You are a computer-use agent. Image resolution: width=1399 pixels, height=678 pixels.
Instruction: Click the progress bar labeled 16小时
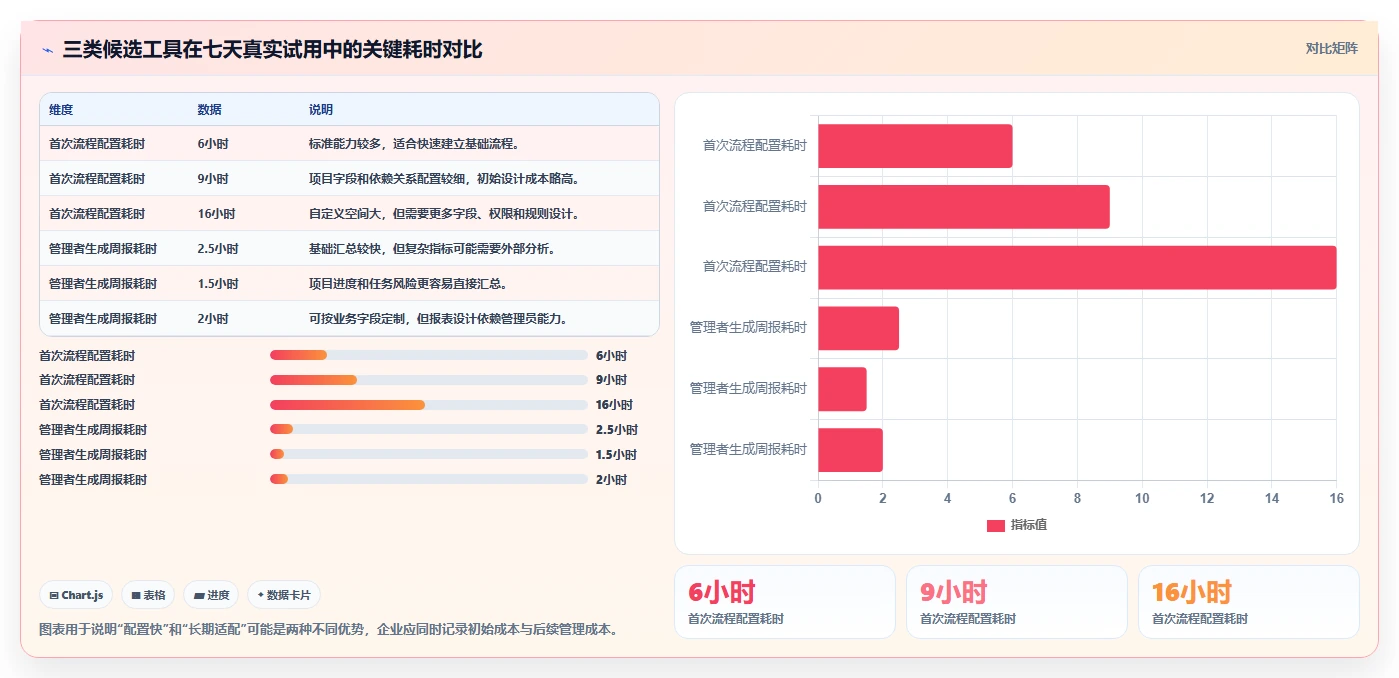429,405
